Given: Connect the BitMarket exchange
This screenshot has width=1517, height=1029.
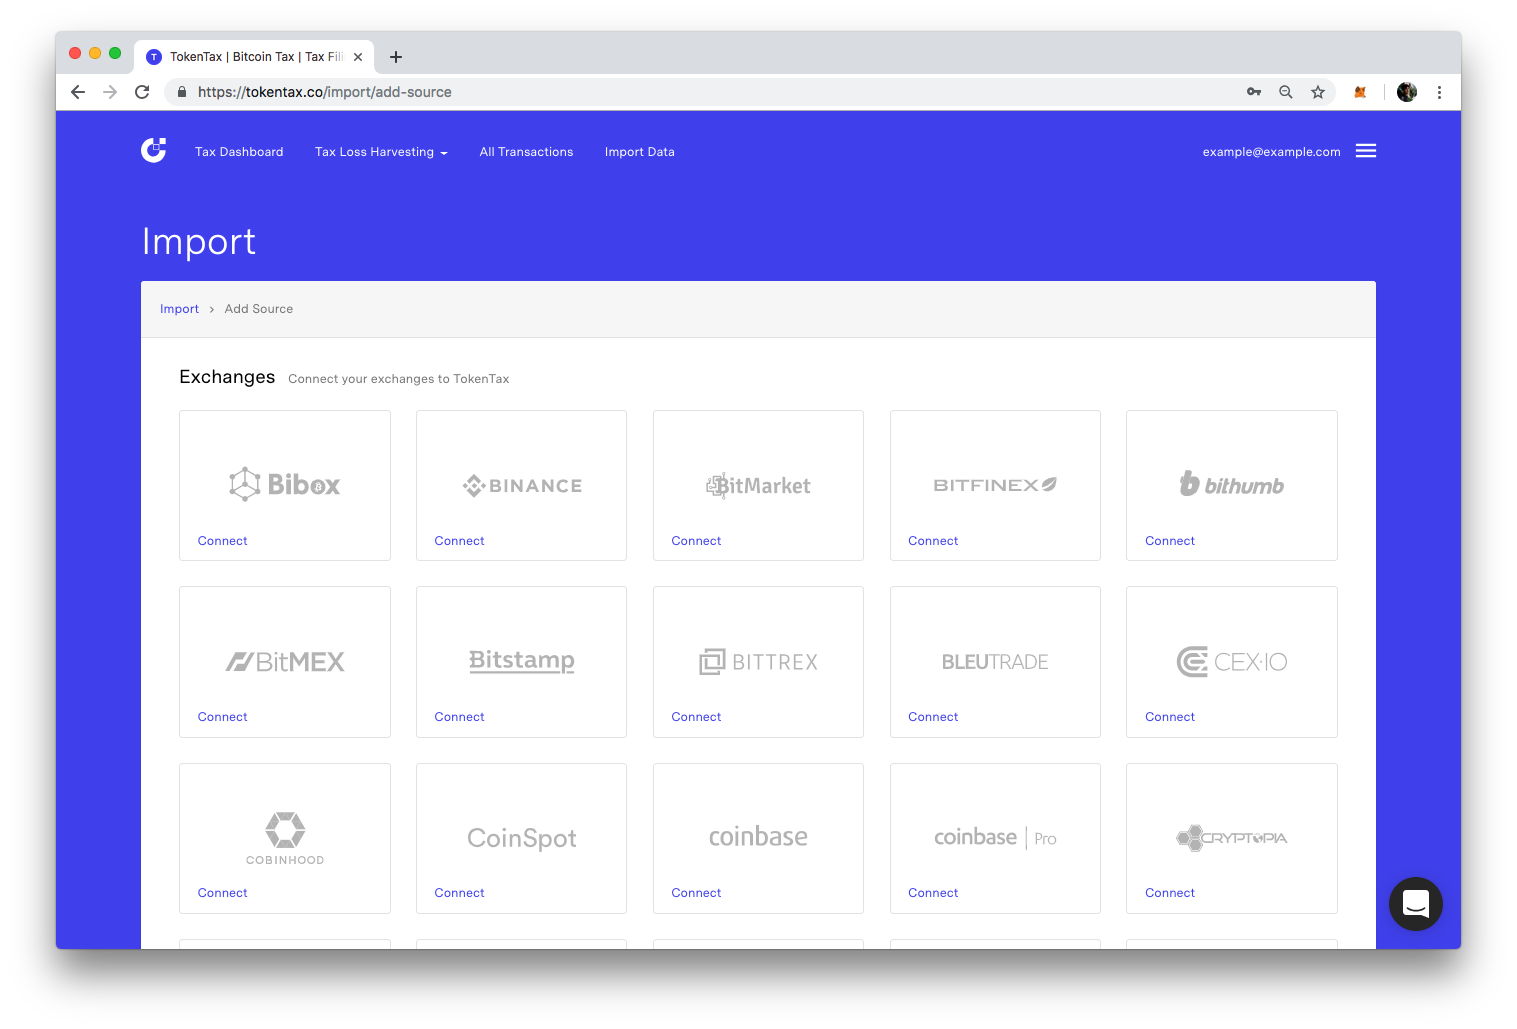Looking at the screenshot, I should tap(696, 541).
